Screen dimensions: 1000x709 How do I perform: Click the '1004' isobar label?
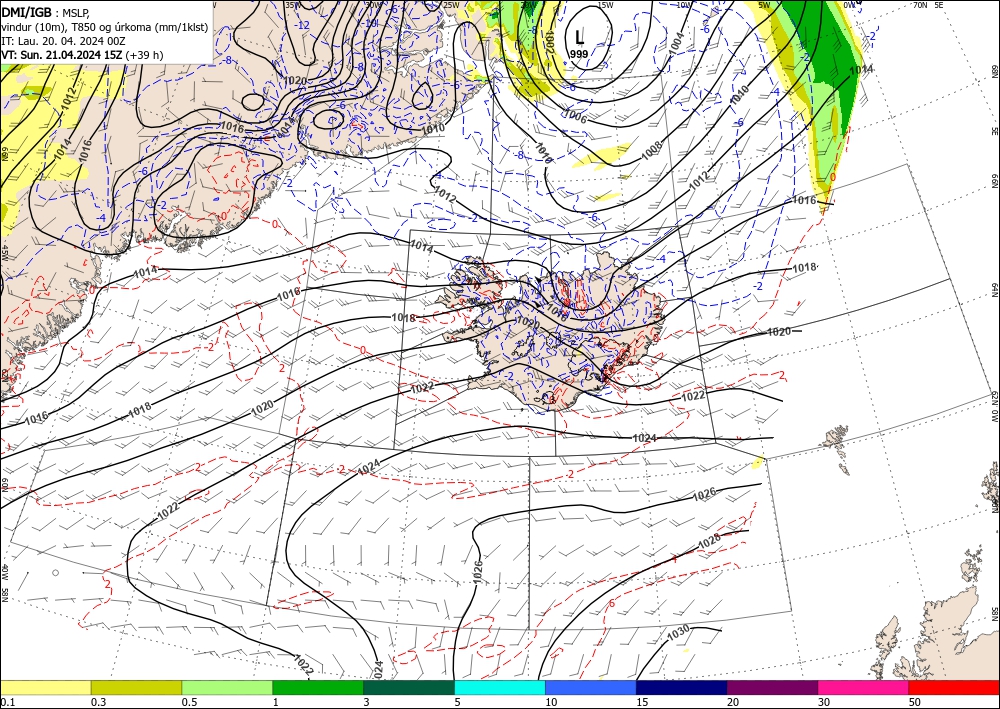click(x=676, y=41)
